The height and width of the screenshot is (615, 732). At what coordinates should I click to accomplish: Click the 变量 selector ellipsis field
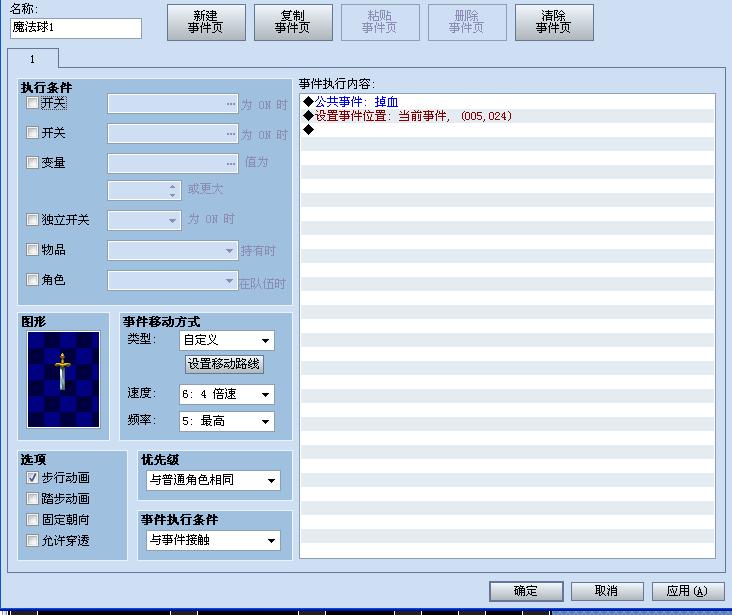pos(173,163)
